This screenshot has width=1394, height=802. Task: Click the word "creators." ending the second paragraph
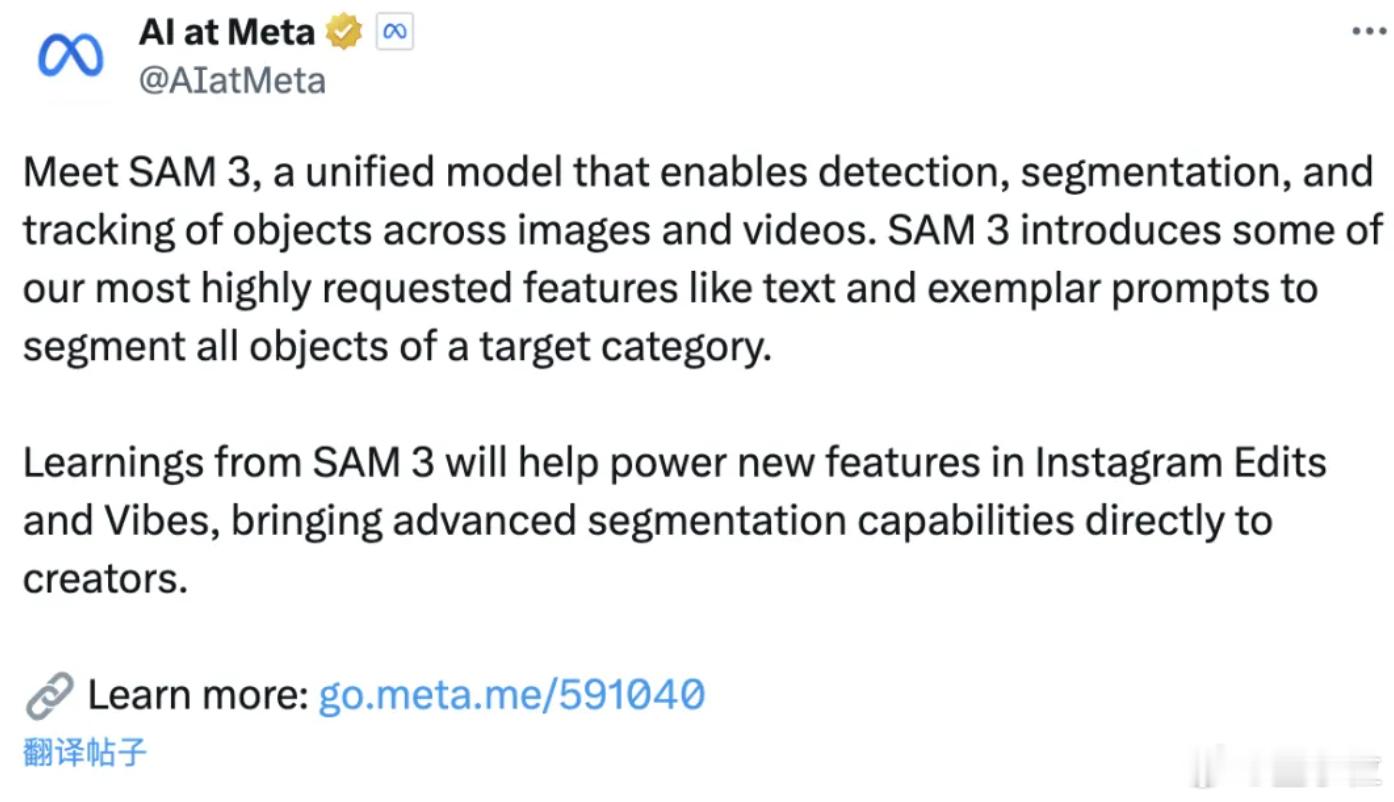pos(105,578)
